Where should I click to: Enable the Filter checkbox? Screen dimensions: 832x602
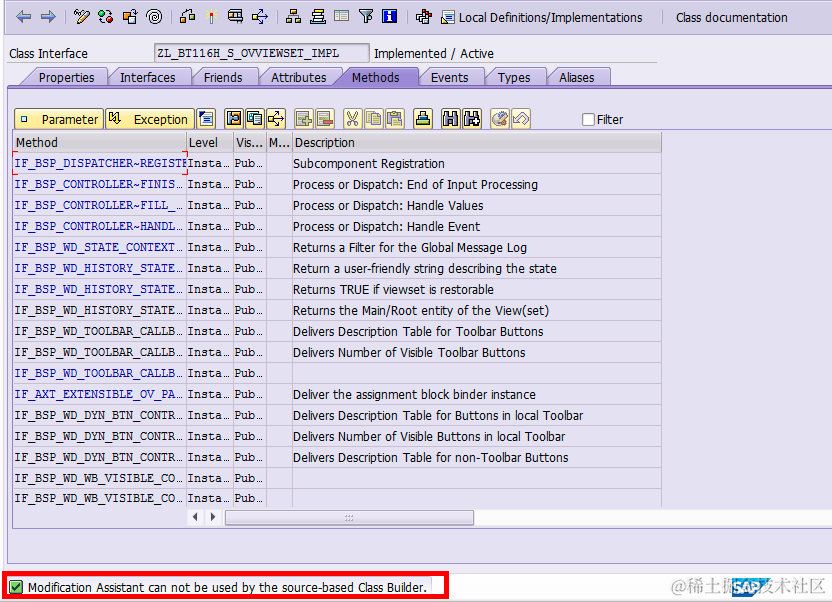pyautogui.click(x=588, y=120)
